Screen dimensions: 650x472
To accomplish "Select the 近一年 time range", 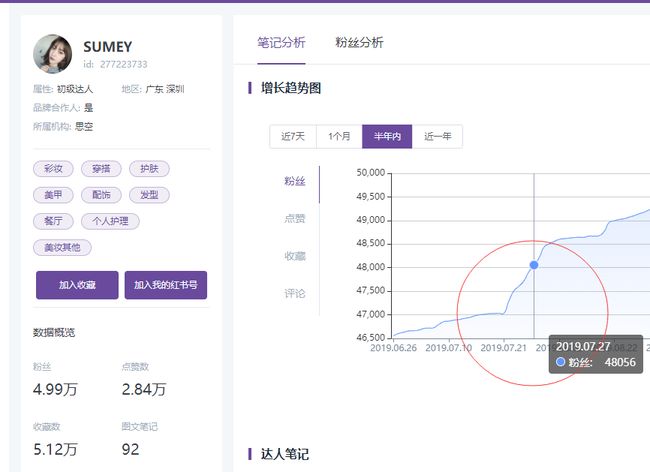I will [x=437, y=136].
